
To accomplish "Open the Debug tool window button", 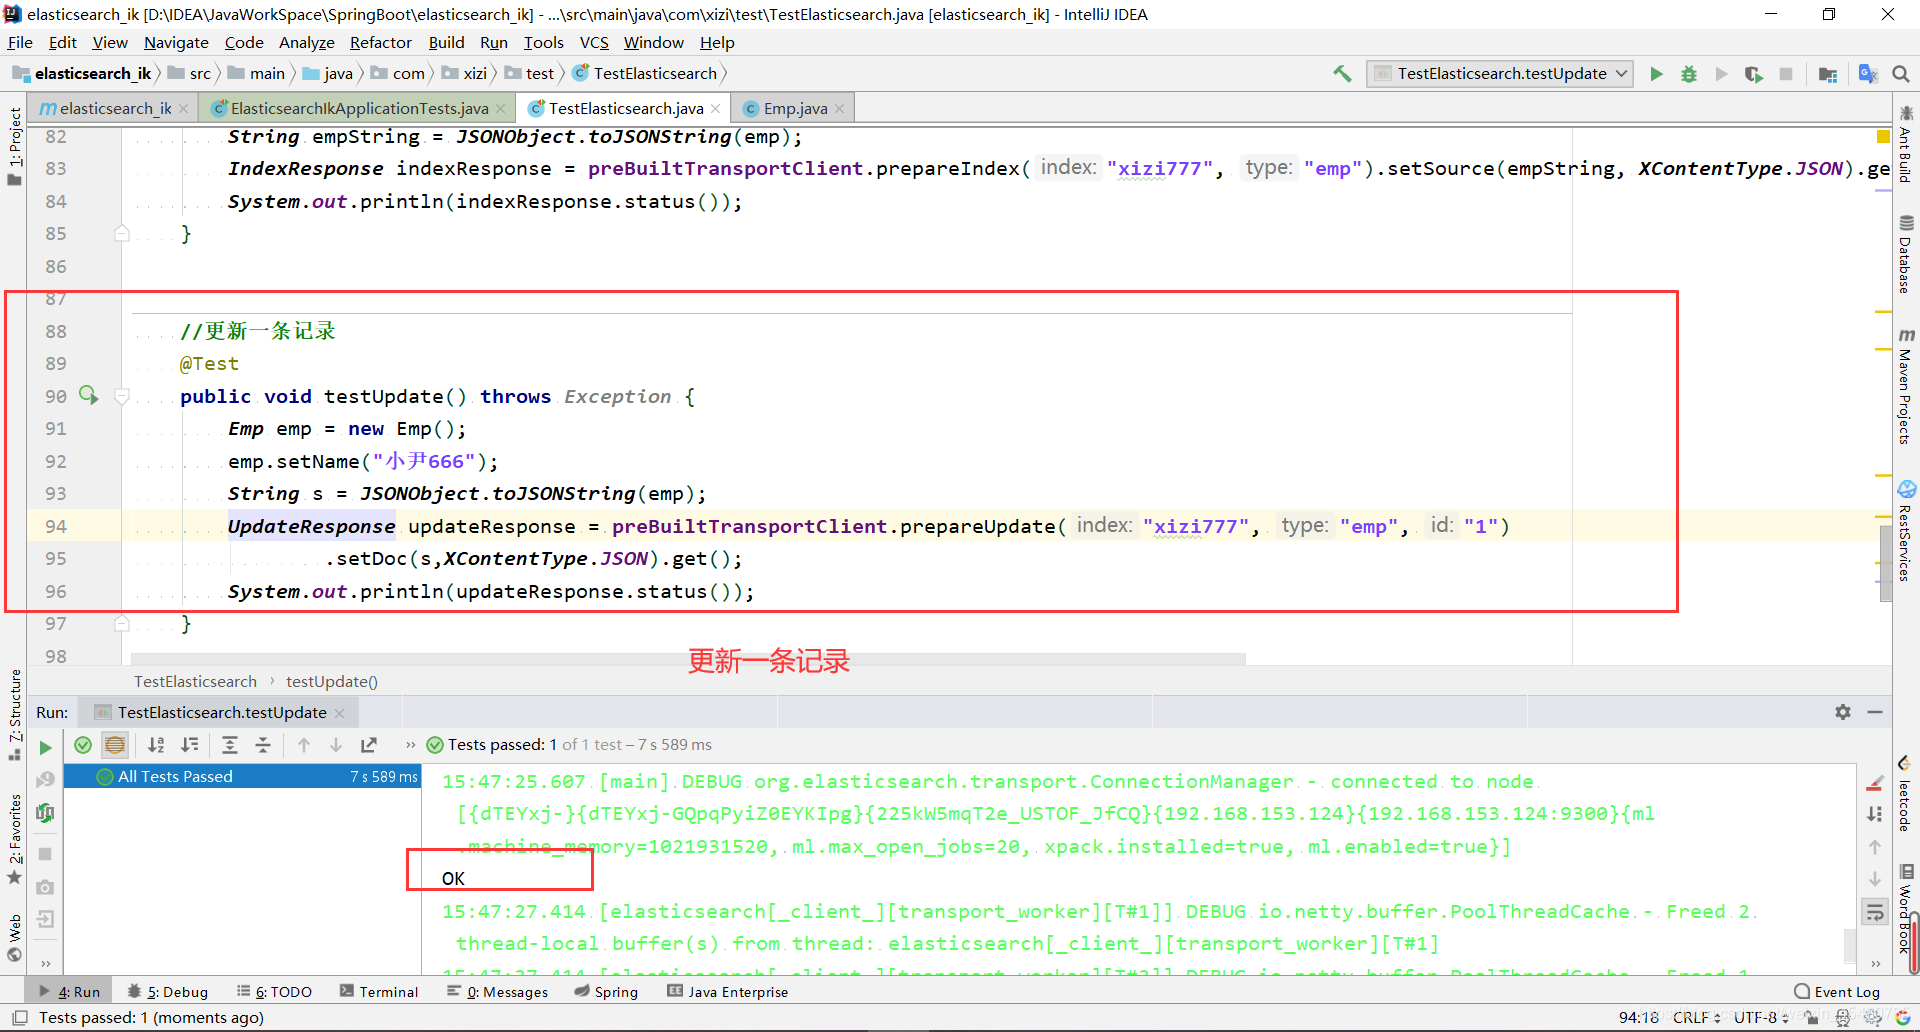I will pyautogui.click(x=168, y=991).
